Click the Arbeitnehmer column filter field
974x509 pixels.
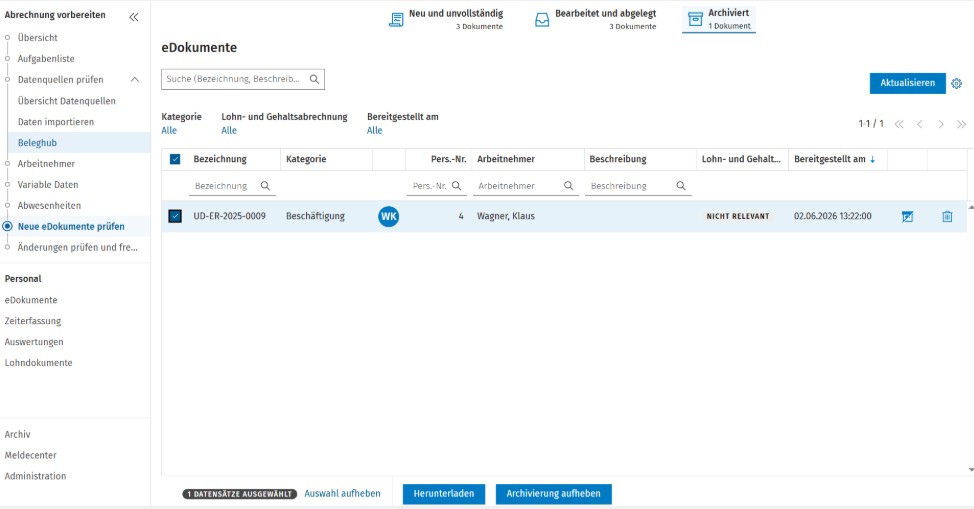click(526, 186)
